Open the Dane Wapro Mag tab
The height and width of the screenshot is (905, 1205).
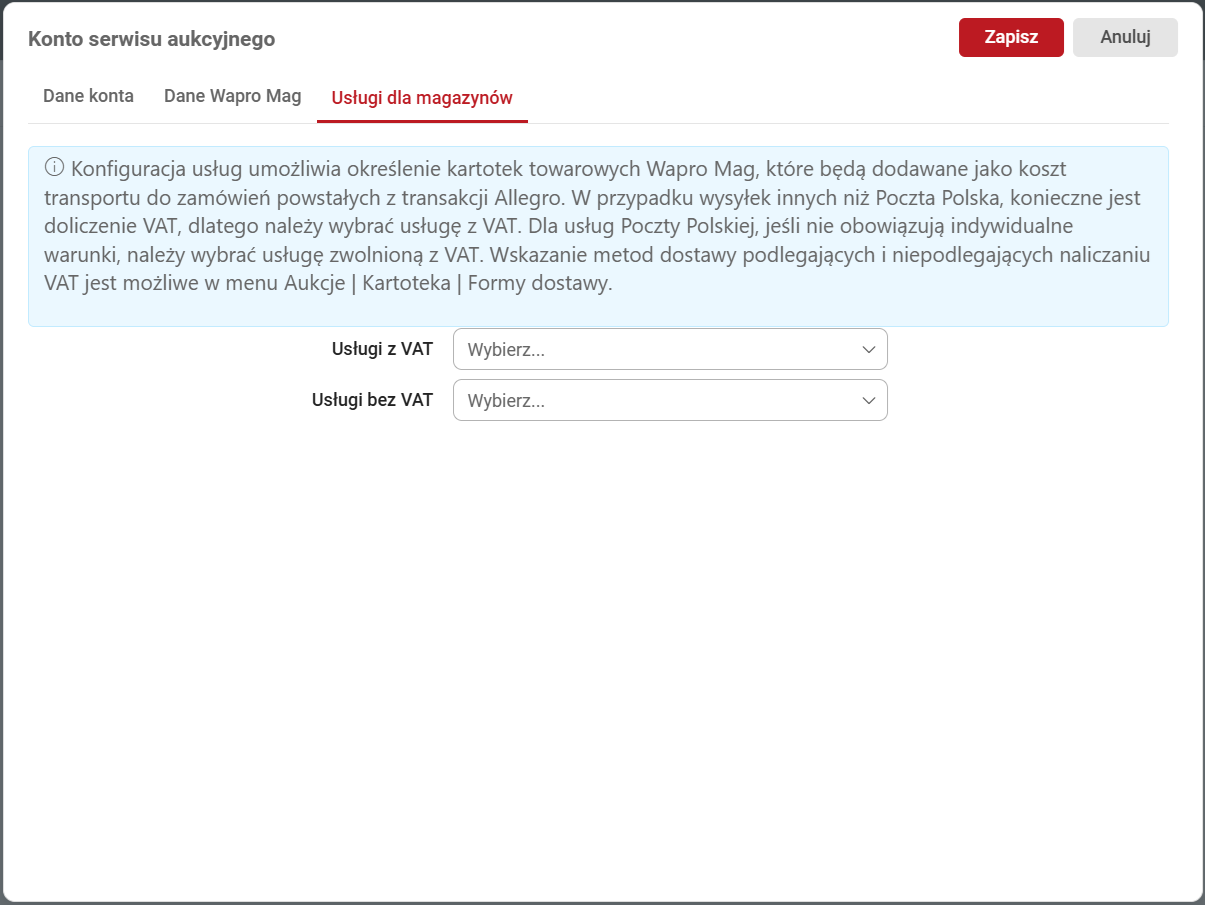coord(232,97)
